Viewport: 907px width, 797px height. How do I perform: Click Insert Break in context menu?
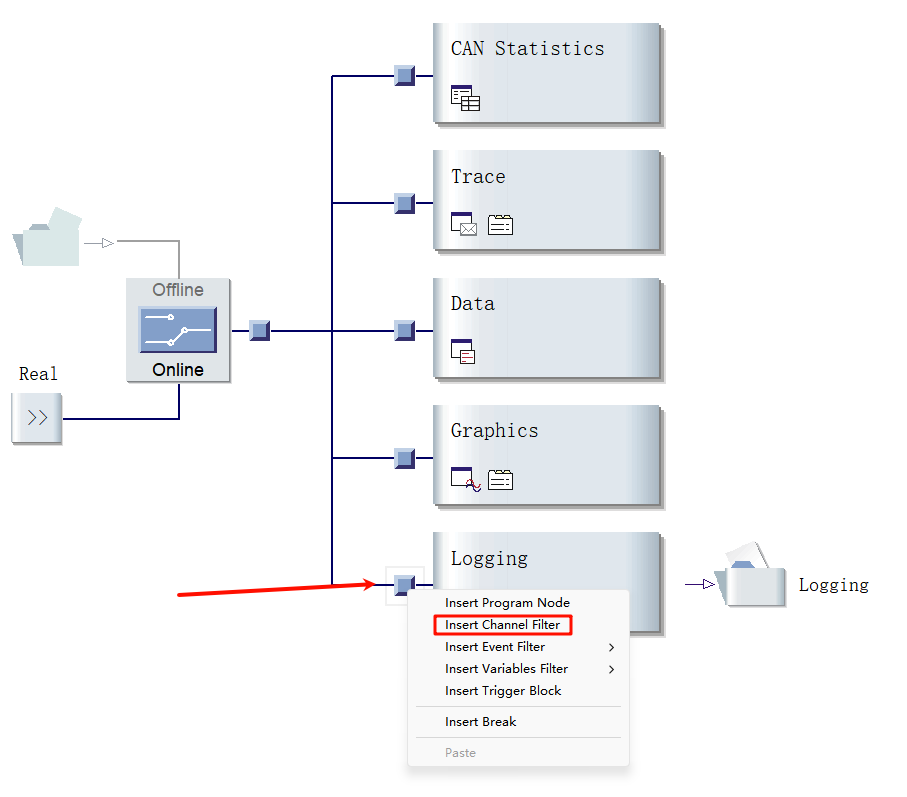click(x=480, y=722)
